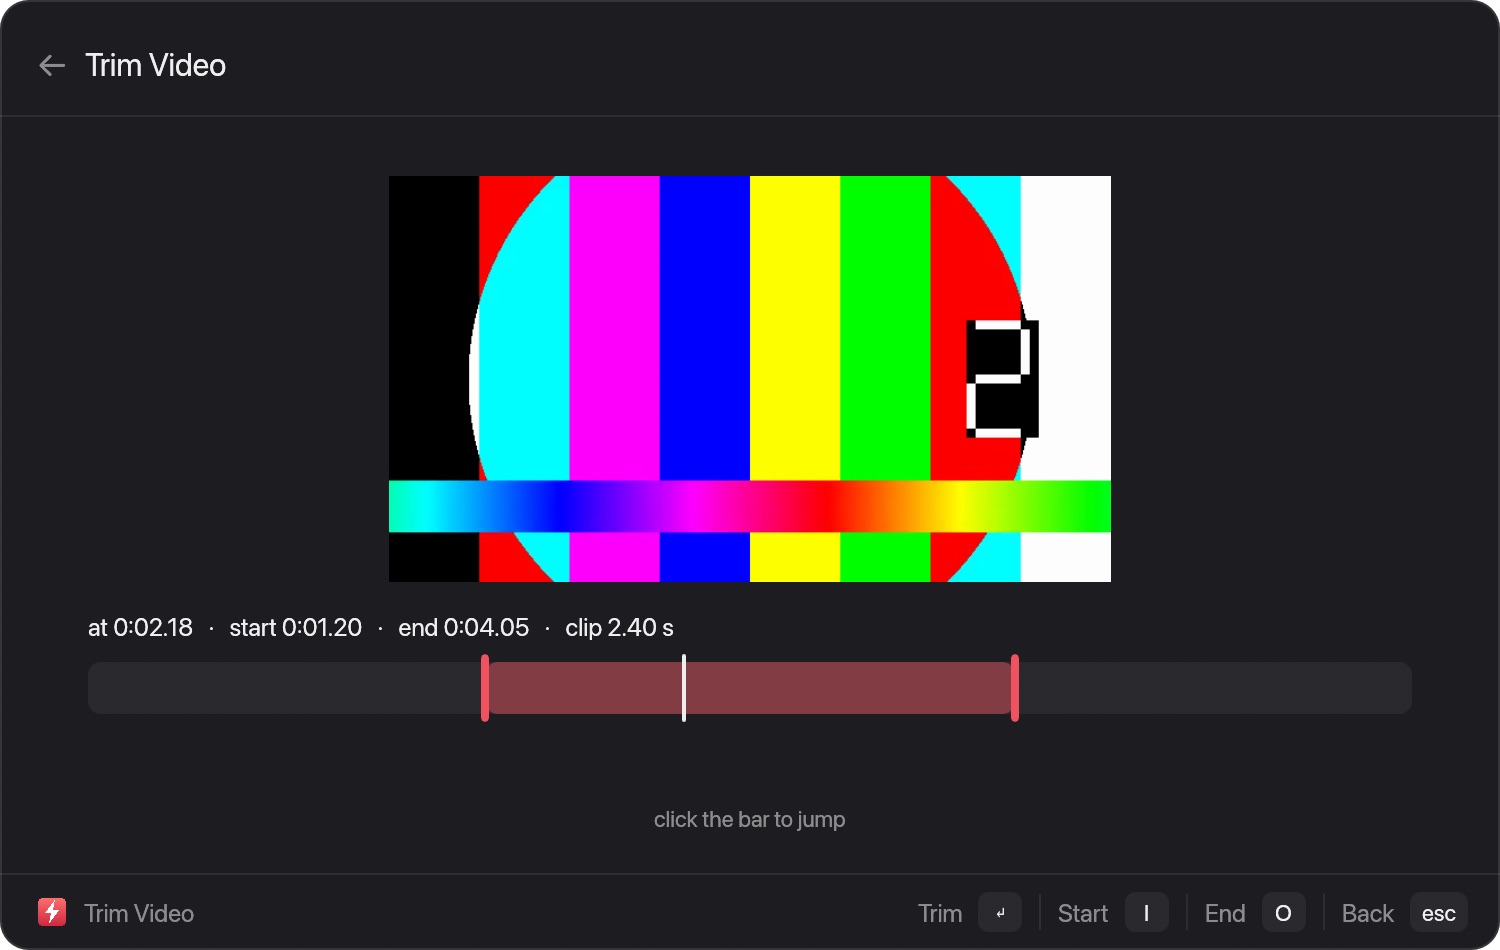Click the 'at 0:02.18' position readout
This screenshot has width=1500, height=950.
140,628
